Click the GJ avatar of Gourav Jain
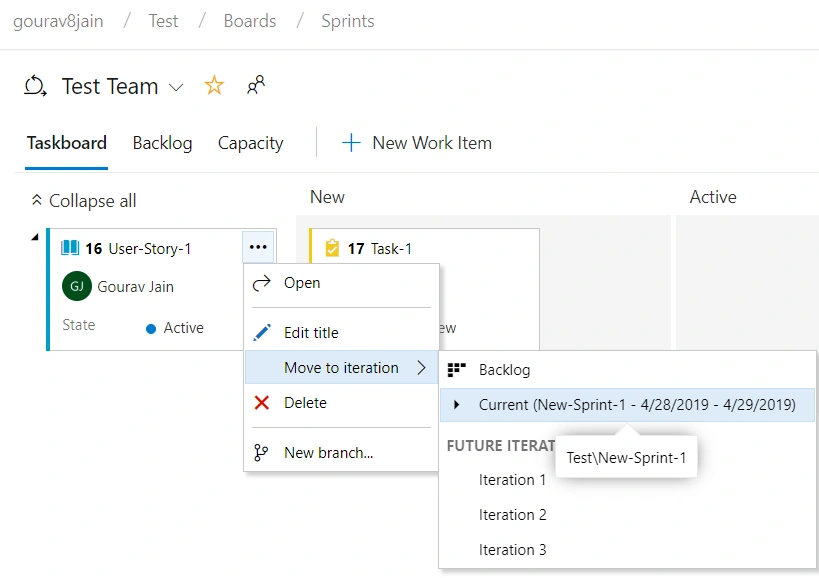This screenshot has width=819, height=578. (77, 286)
